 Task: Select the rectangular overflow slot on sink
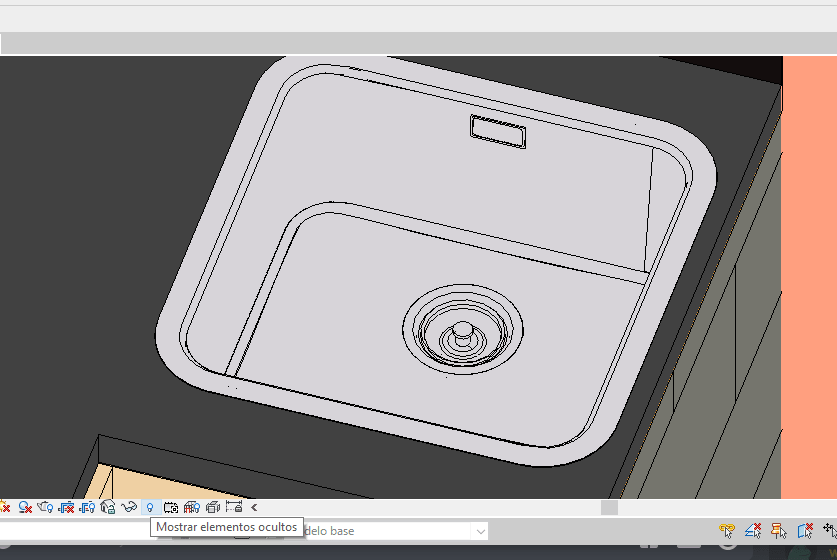[x=498, y=131]
